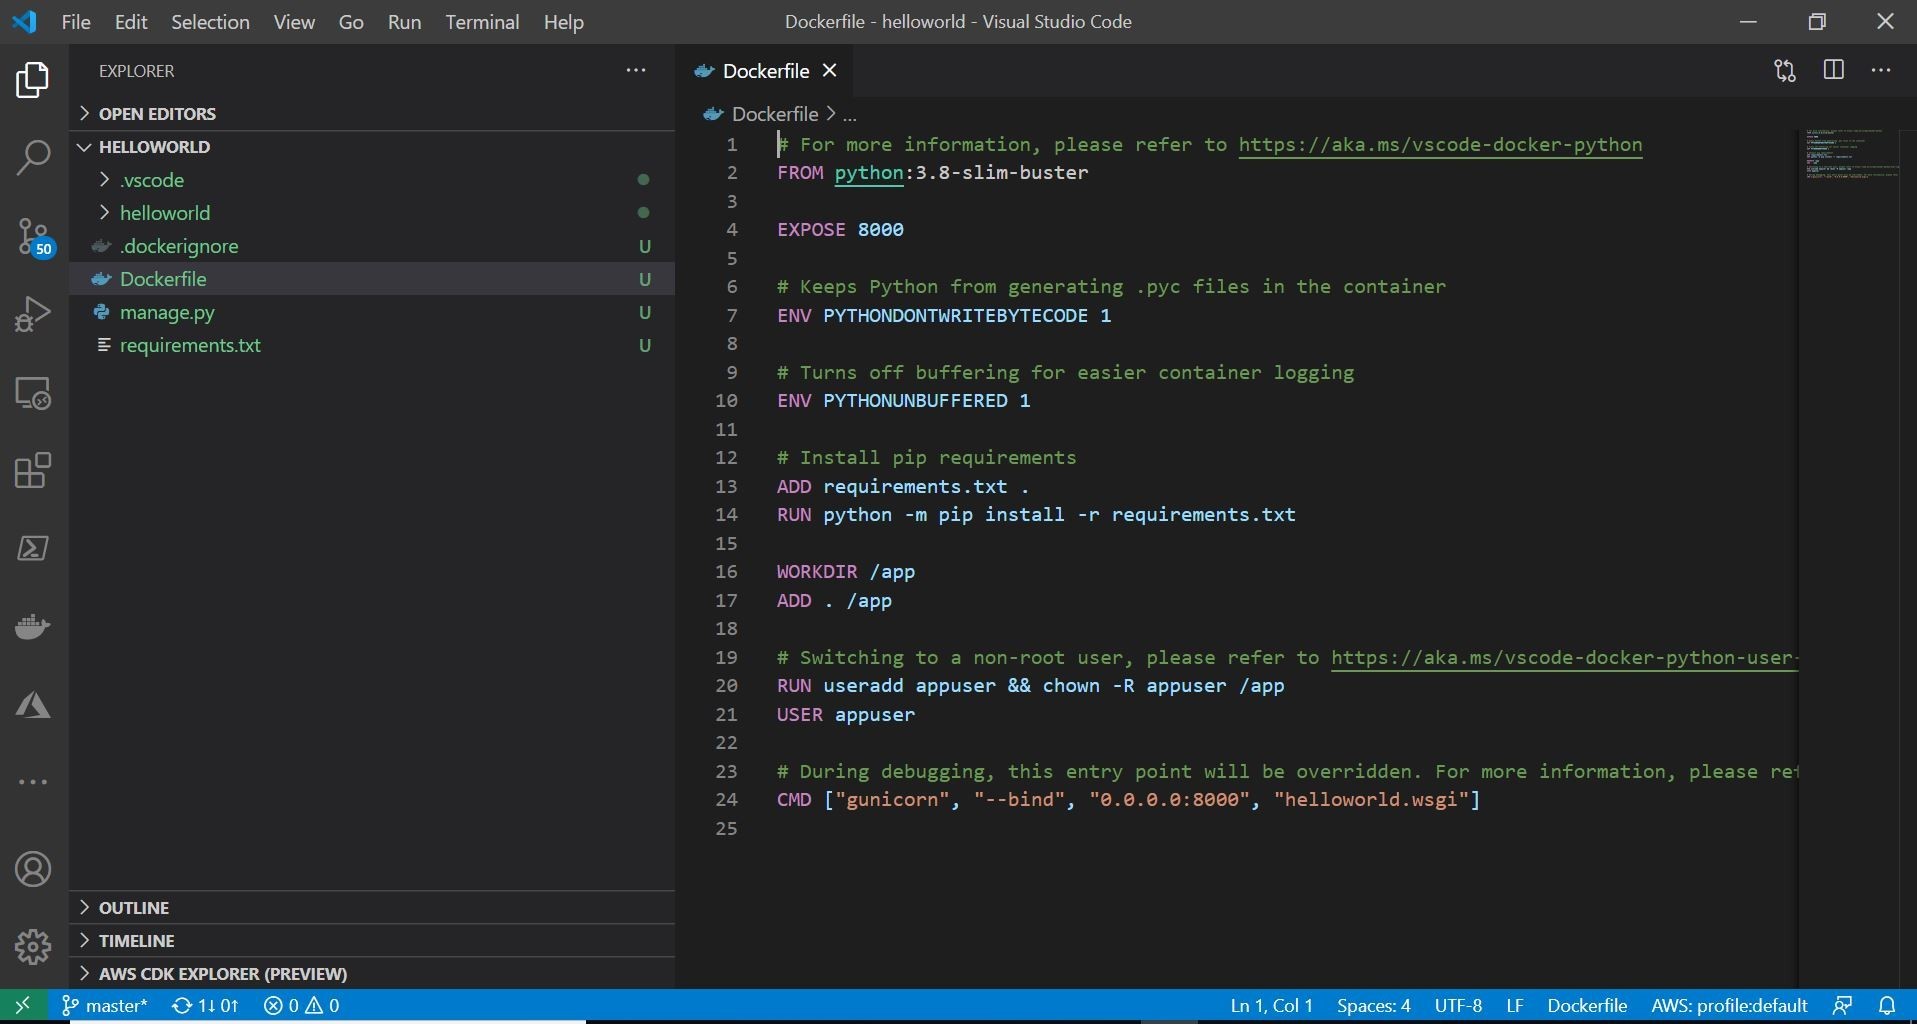
Task: Click on EXPOSE 8000 line
Action: 840,230
